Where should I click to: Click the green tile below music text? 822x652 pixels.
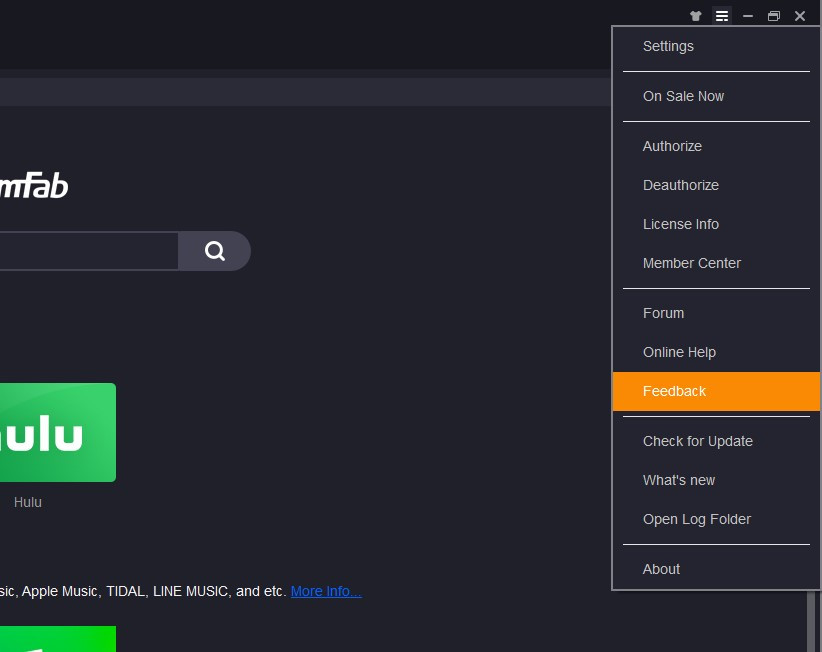(57, 638)
